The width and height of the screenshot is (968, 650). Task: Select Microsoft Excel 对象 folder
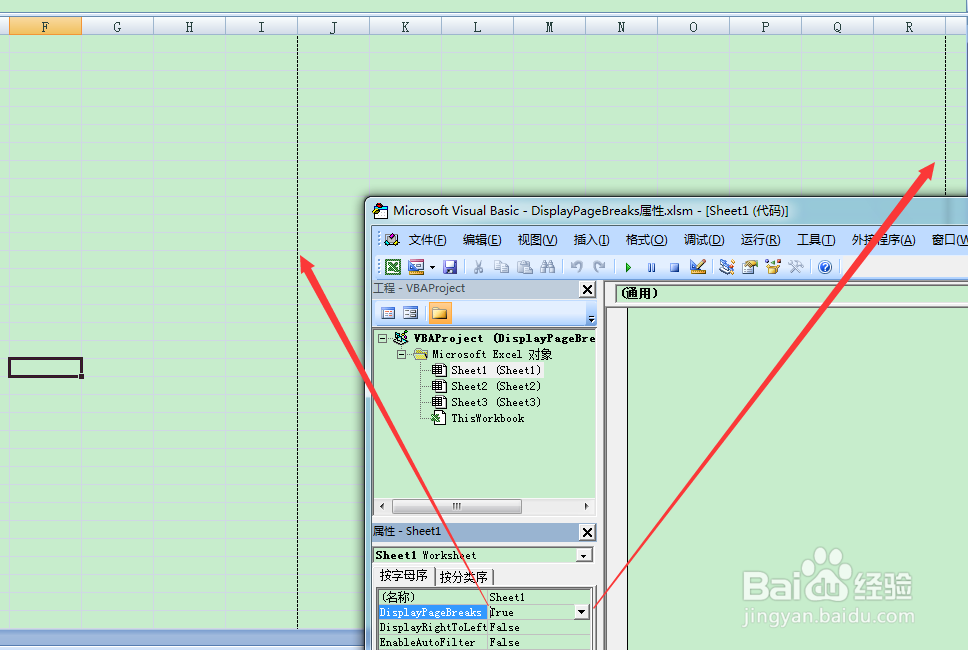(x=491, y=354)
